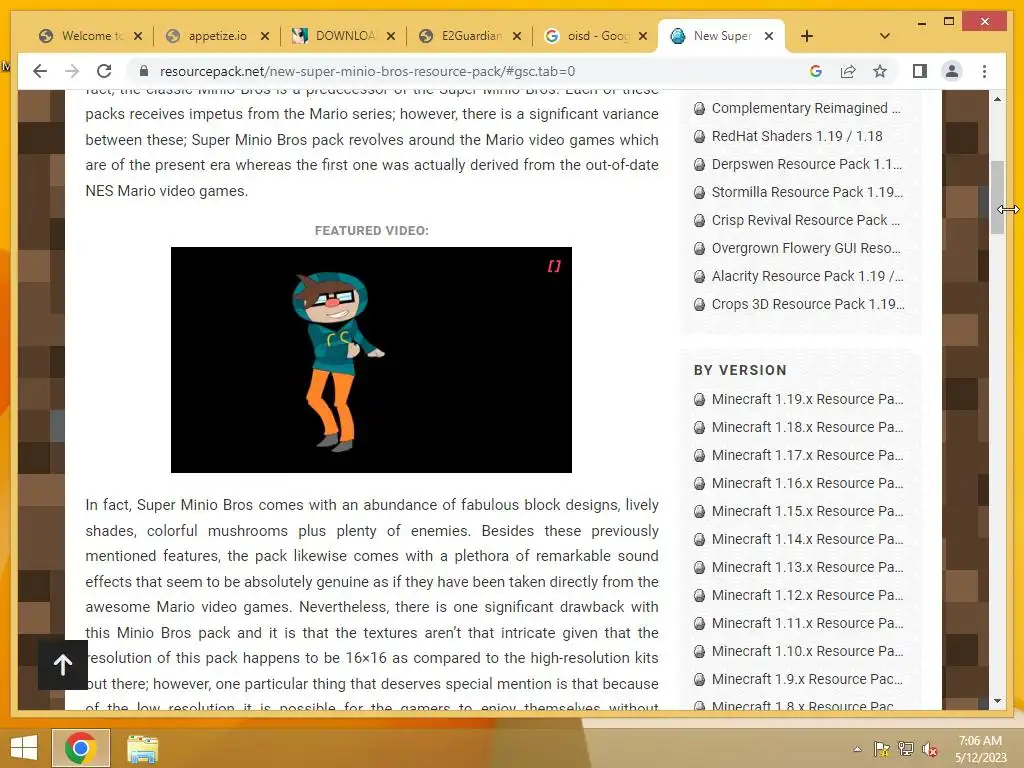Click the scroll-to-top arrow button
Image resolution: width=1024 pixels, height=768 pixels.
pos(63,665)
